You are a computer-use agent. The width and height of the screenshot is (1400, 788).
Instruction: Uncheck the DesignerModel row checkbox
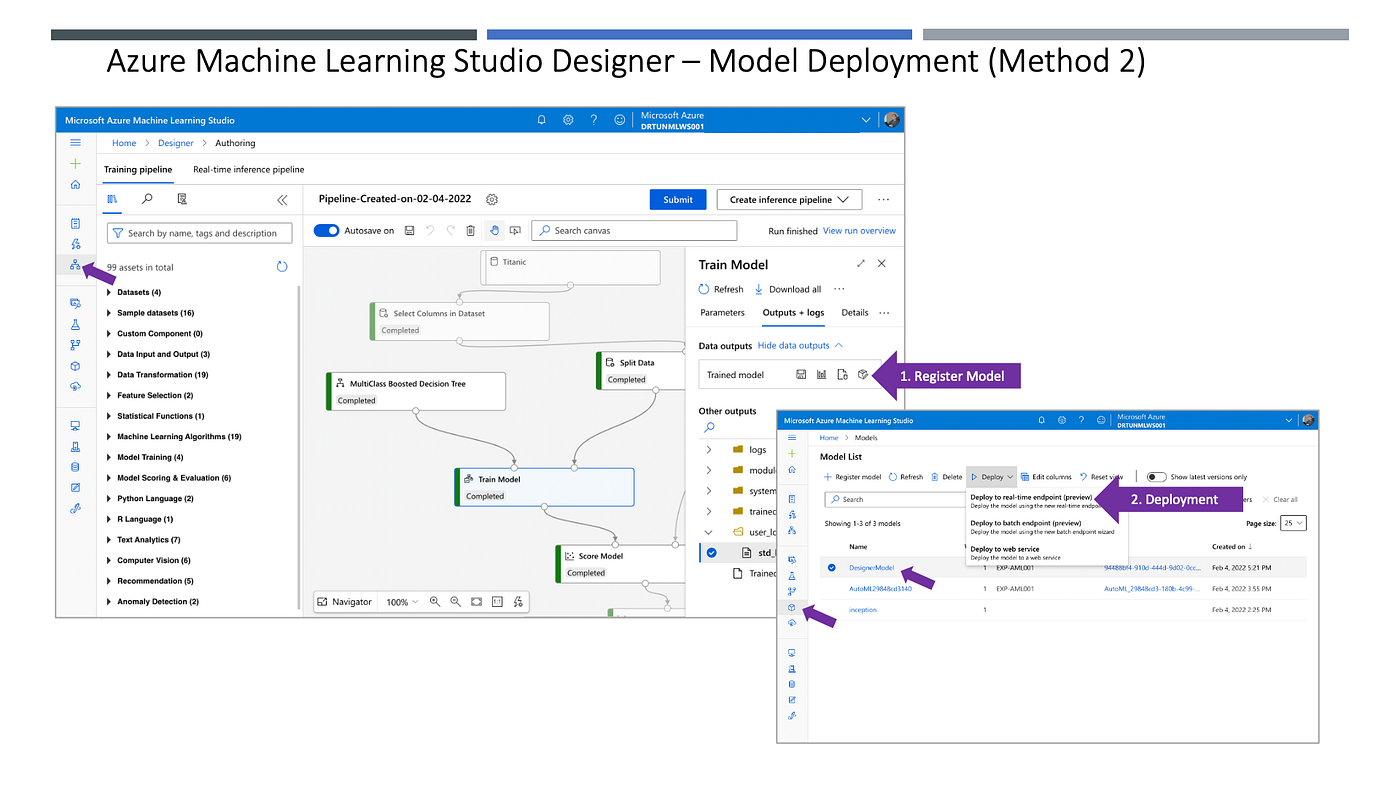tap(831, 567)
